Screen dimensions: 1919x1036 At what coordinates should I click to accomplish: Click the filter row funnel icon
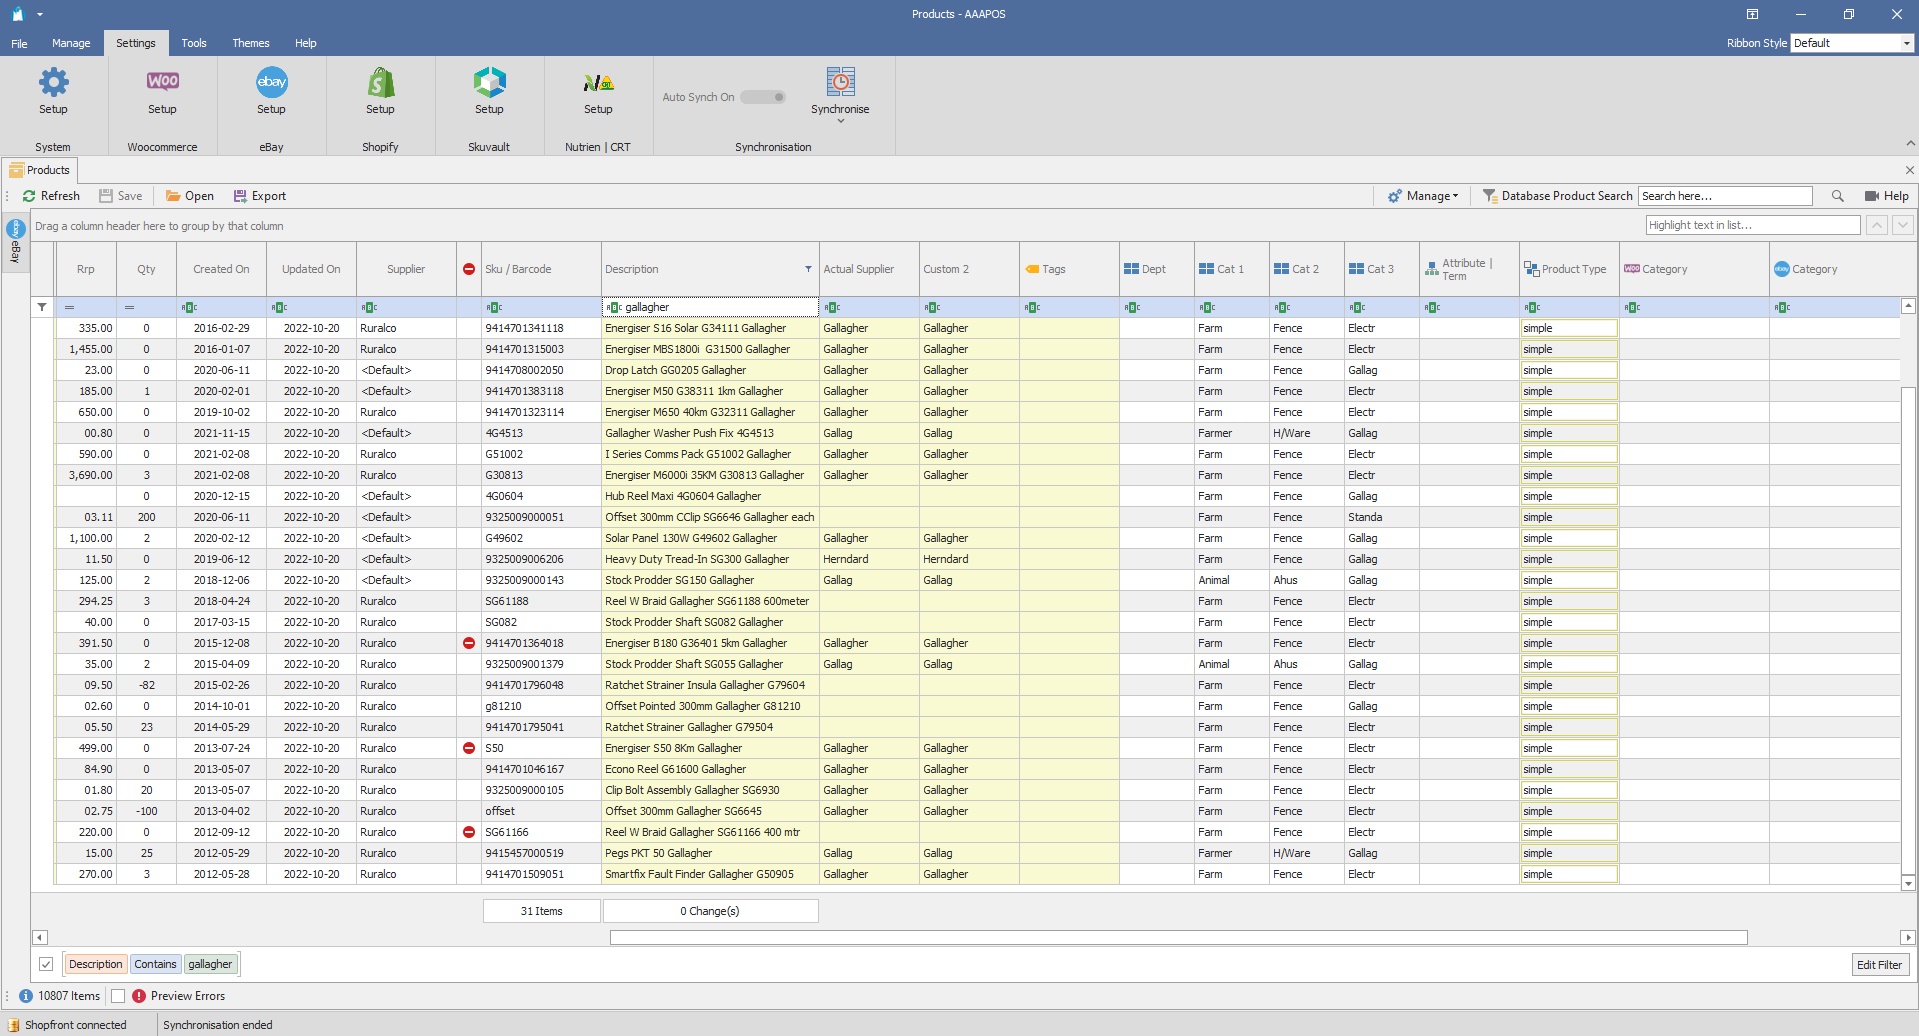pyautogui.click(x=42, y=307)
